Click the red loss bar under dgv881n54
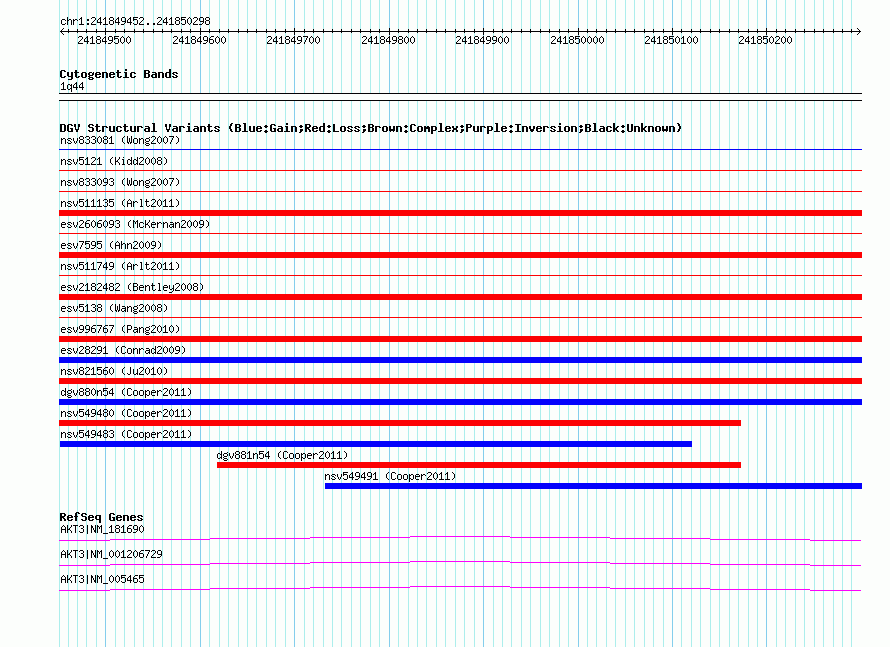Viewport: 890px width, 647px height. (479, 465)
